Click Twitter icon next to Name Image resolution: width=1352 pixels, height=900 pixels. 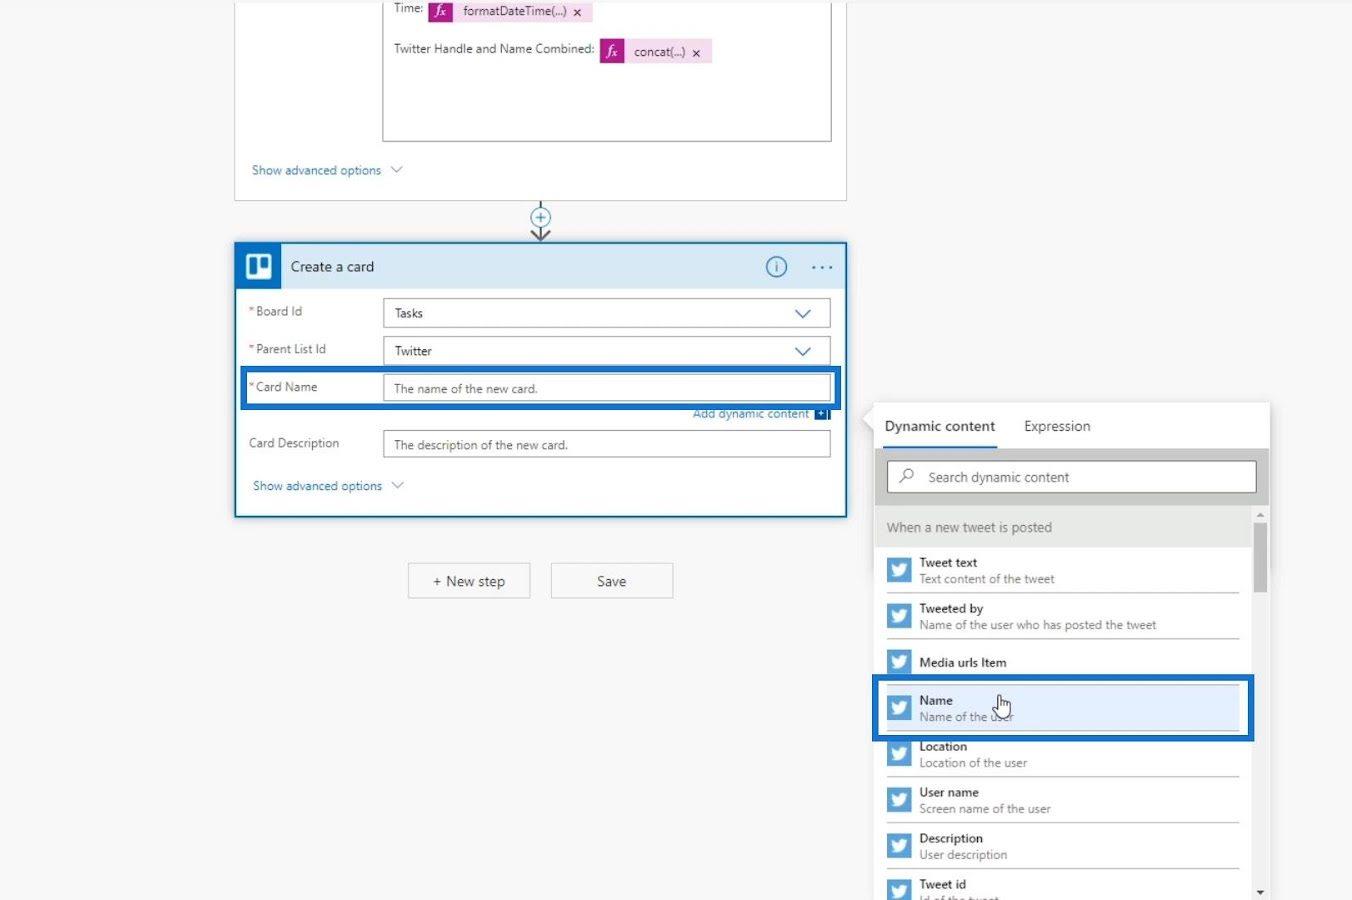point(899,708)
